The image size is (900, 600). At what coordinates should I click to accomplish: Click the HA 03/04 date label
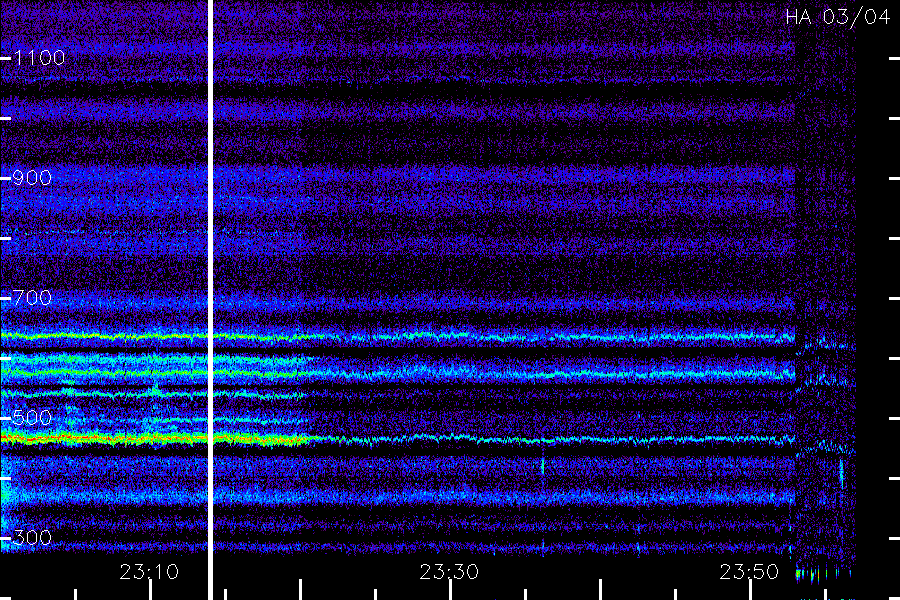click(838, 17)
